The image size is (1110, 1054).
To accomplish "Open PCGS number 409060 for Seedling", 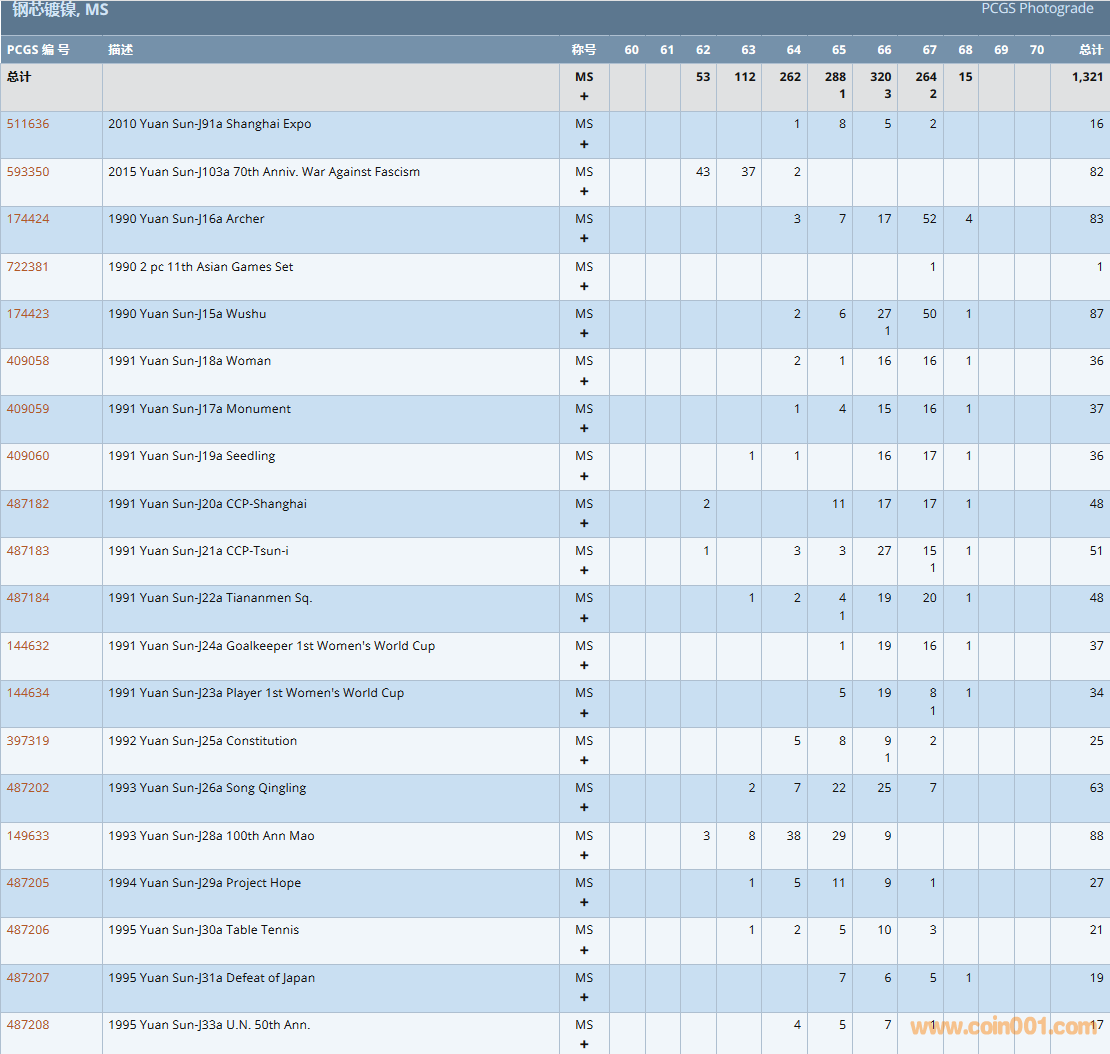I will click(x=28, y=456).
